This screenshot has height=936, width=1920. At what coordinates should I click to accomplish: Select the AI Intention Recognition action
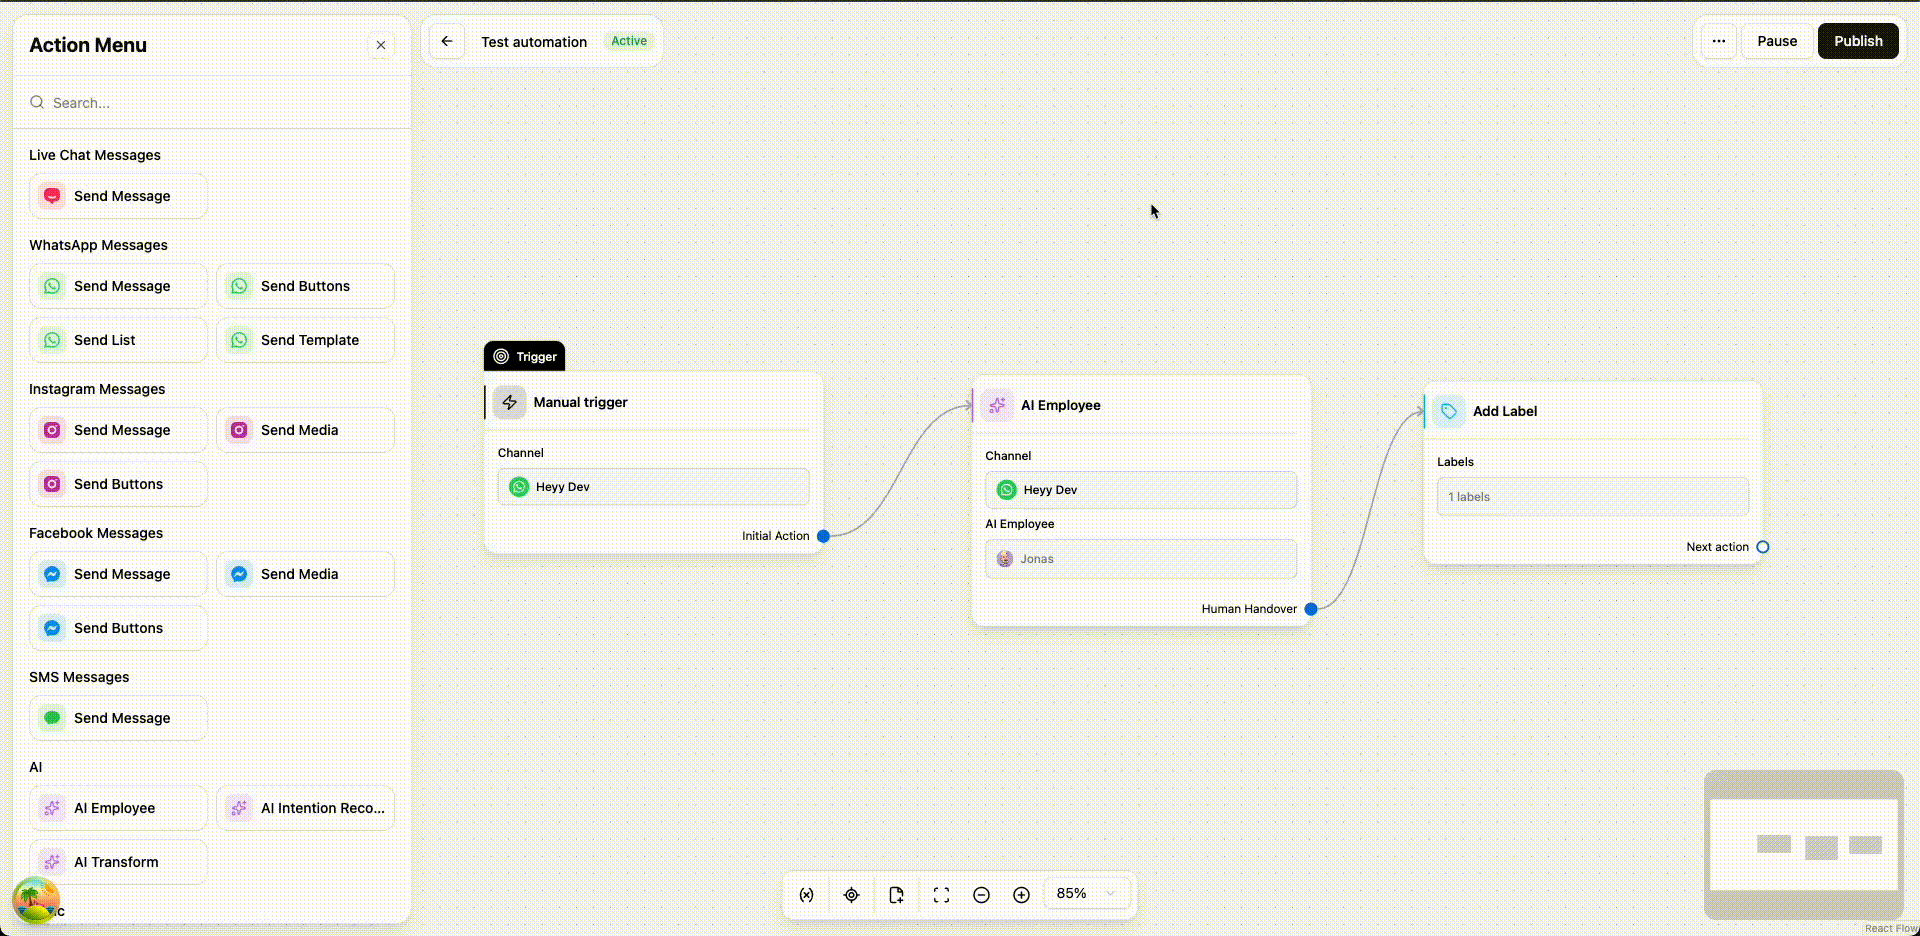point(305,808)
